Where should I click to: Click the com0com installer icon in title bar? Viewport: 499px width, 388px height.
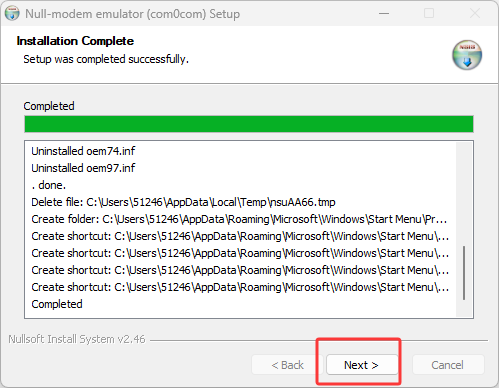[12, 13]
